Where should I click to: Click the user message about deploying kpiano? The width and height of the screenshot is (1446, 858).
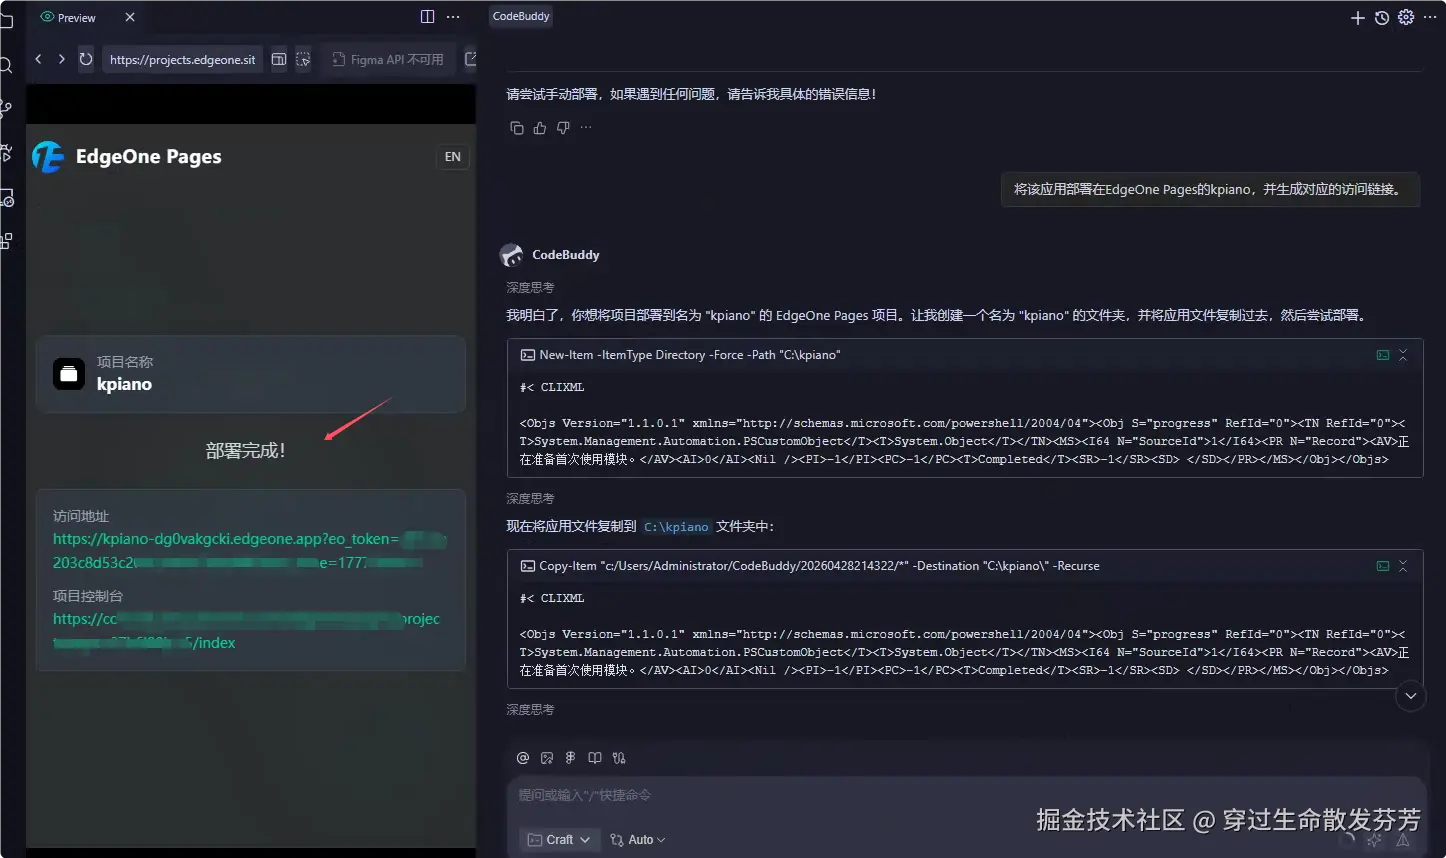(1210, 189)
